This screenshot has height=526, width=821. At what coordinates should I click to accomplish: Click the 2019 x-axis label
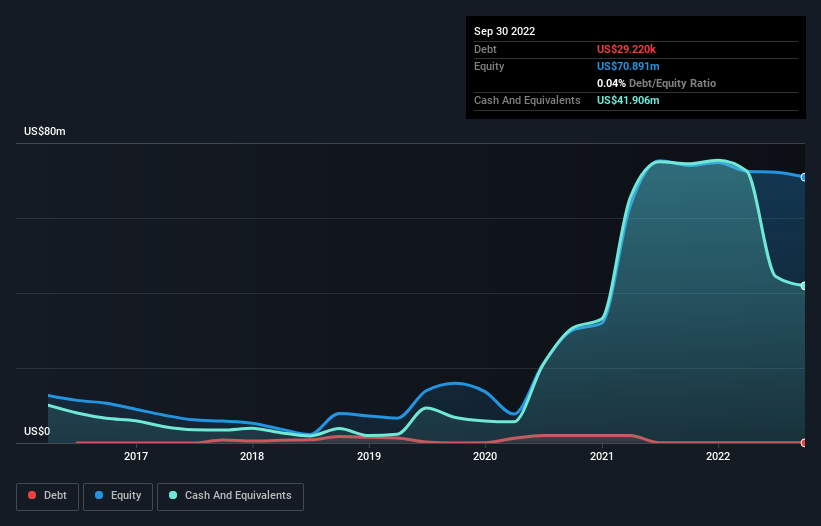tap(369, 456)
